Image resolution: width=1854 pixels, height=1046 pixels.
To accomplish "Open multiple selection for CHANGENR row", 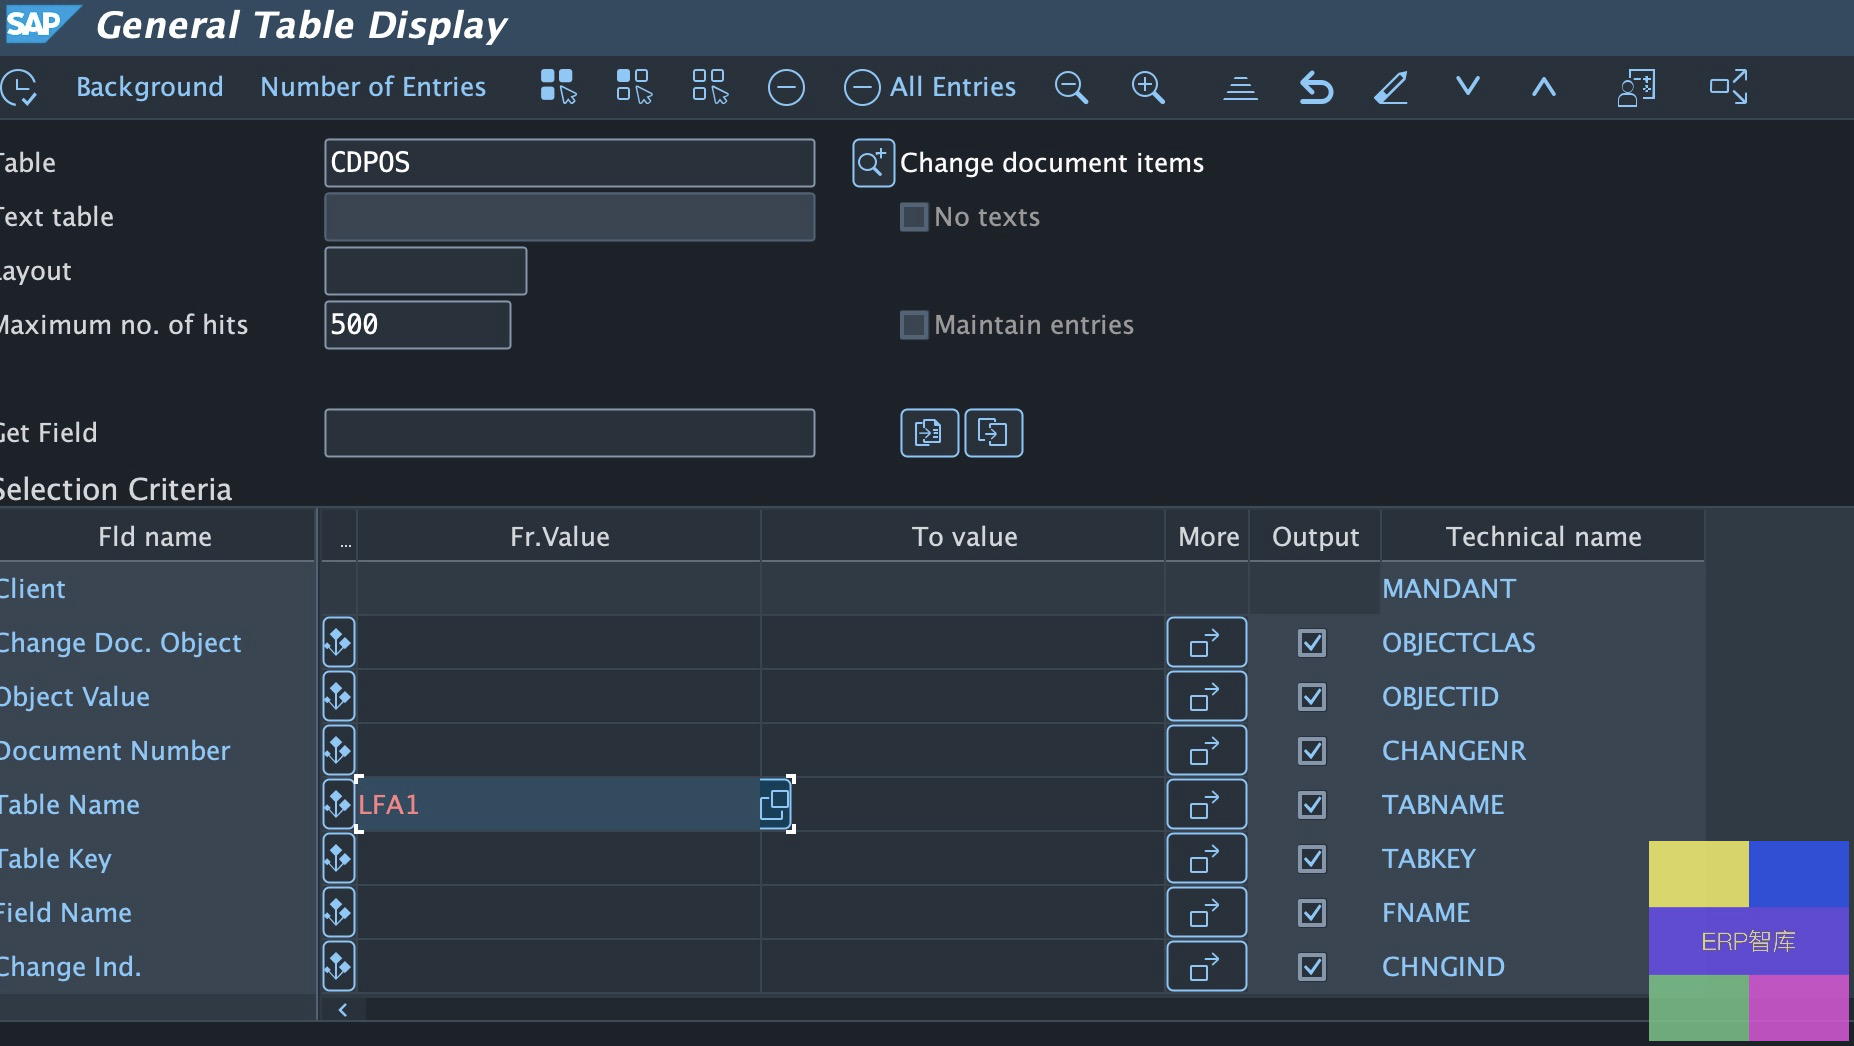I will [1206, 750].
